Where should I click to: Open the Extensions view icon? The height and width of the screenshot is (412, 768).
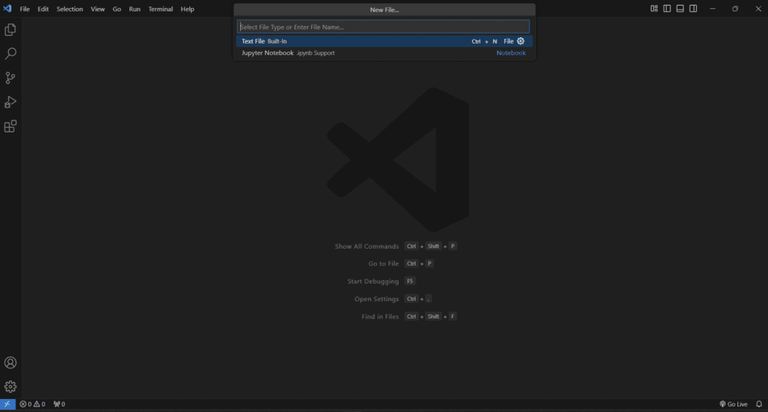tap(10, 126)
